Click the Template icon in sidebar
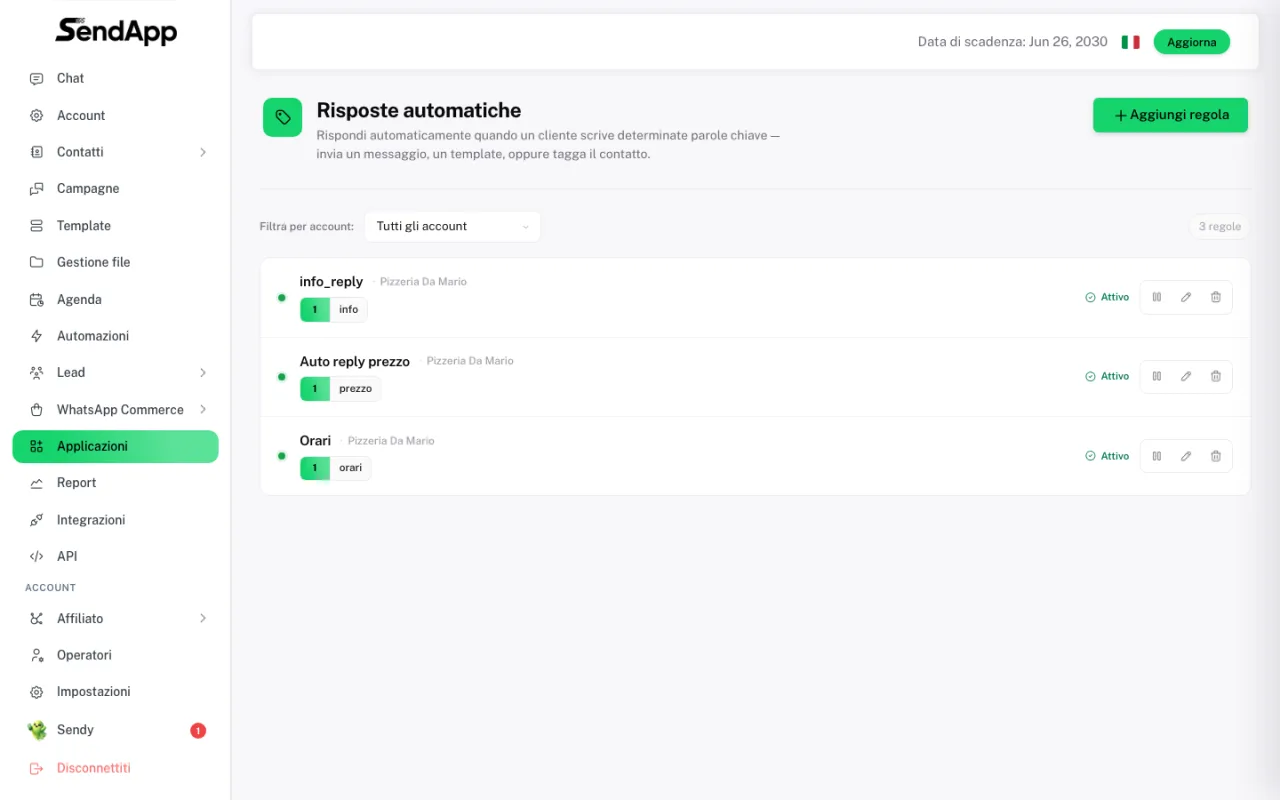The width and height of the screenshot is (1280, 800). (37, 226)
